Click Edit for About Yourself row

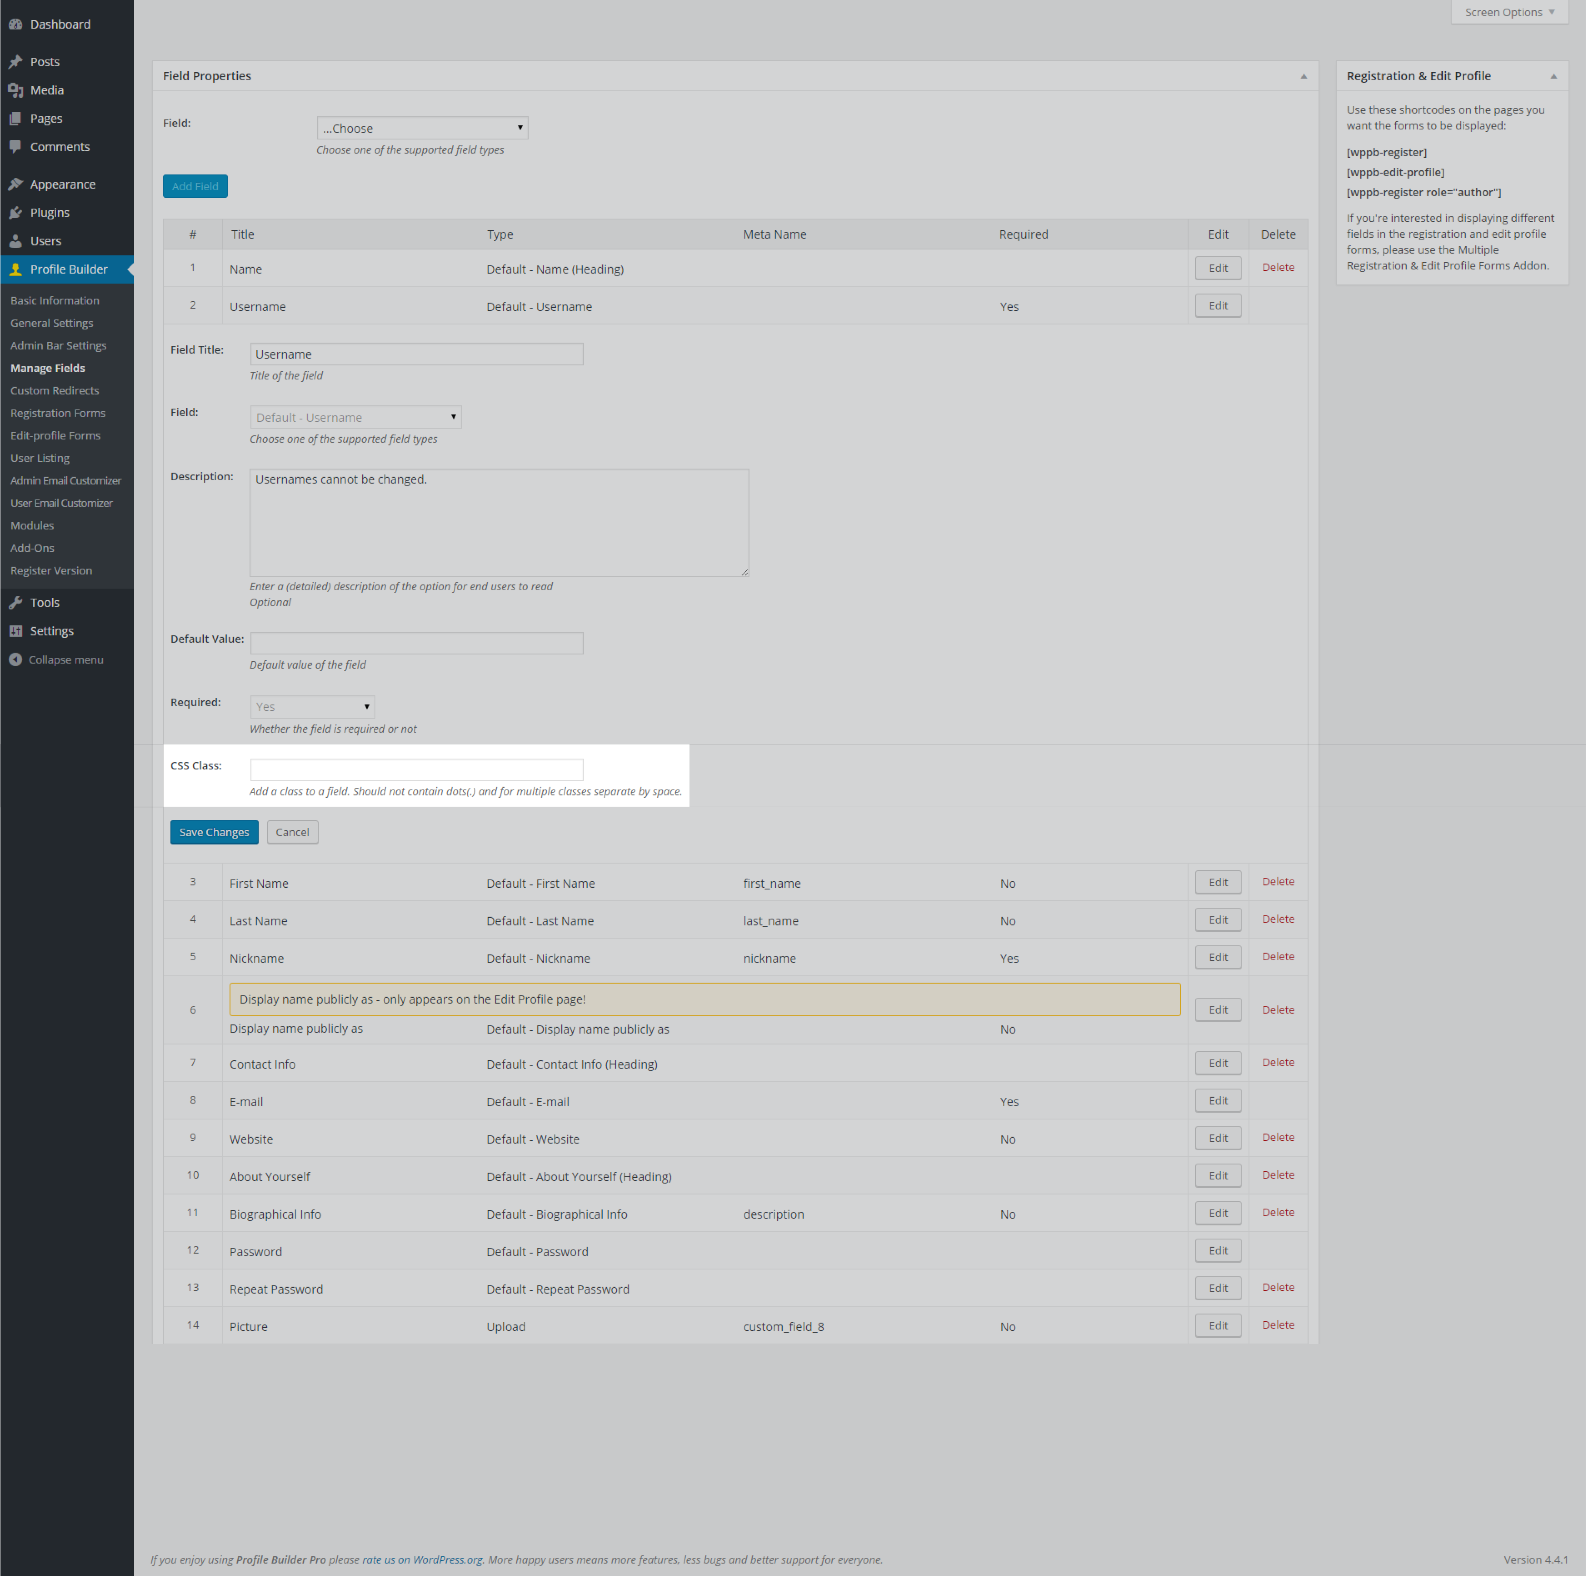tap(1218, 1176)
